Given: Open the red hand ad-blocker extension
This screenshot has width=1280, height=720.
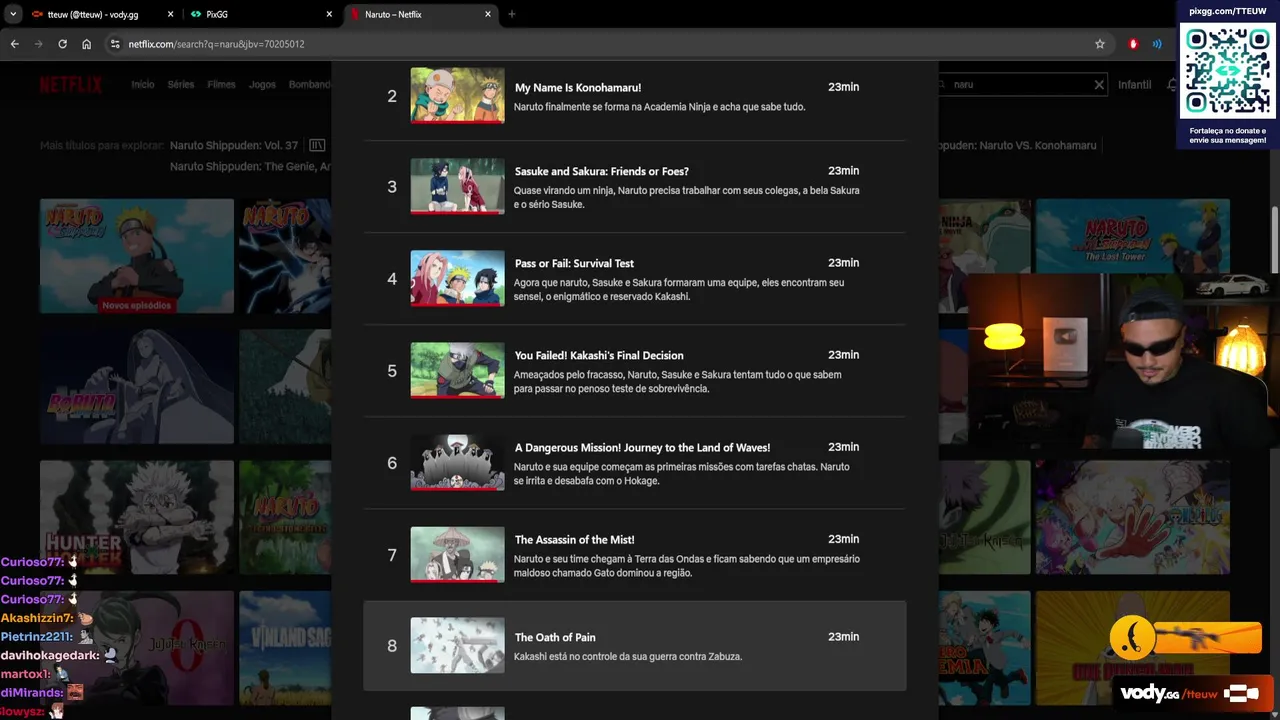Looking at the screenshot, I should [1133, 44].
